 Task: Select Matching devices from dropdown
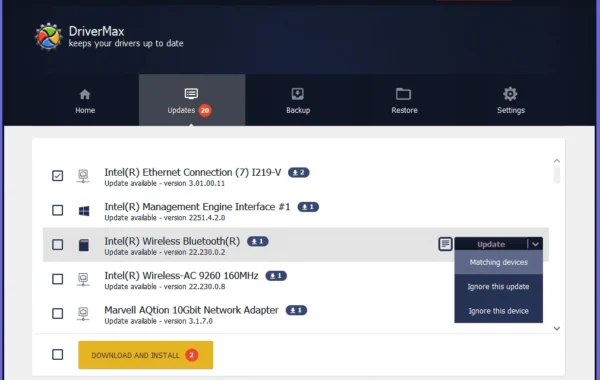tap(499, 263)
